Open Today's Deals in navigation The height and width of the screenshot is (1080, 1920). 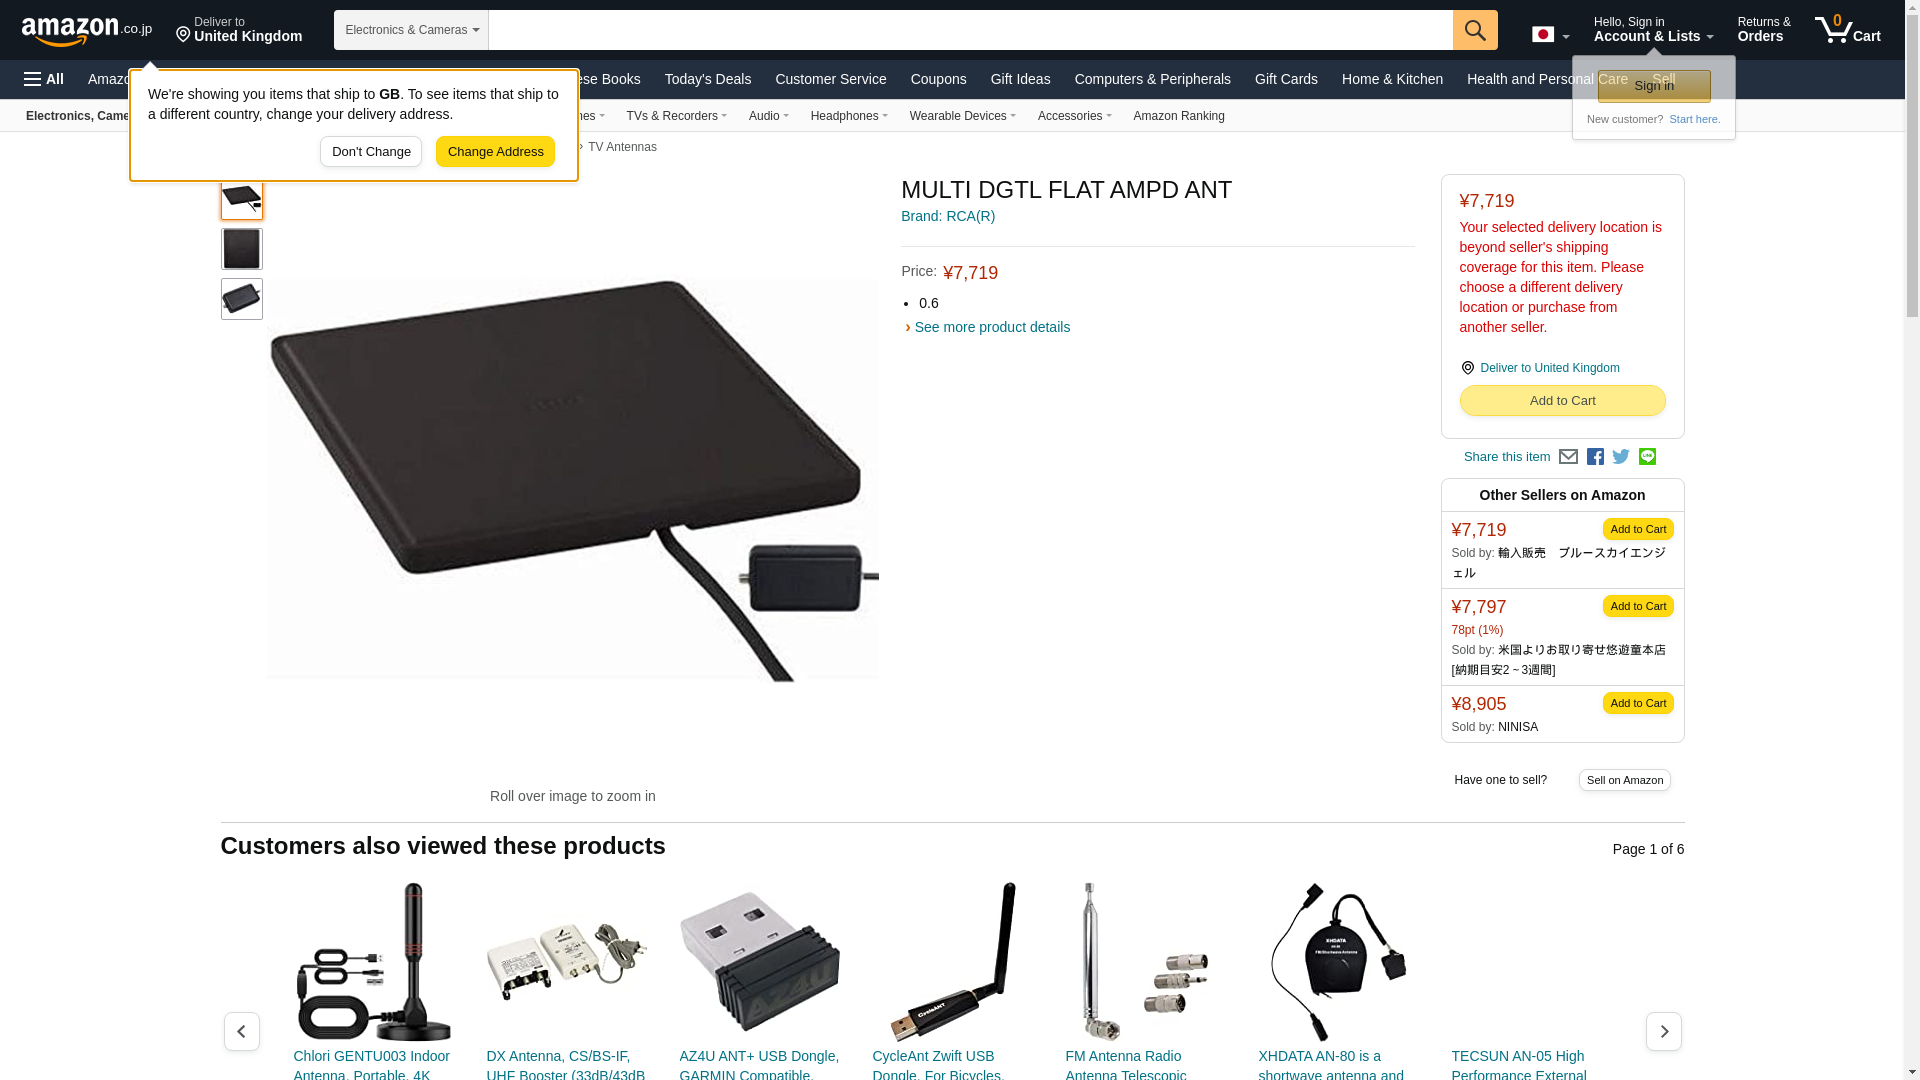(x=708, y=79)
